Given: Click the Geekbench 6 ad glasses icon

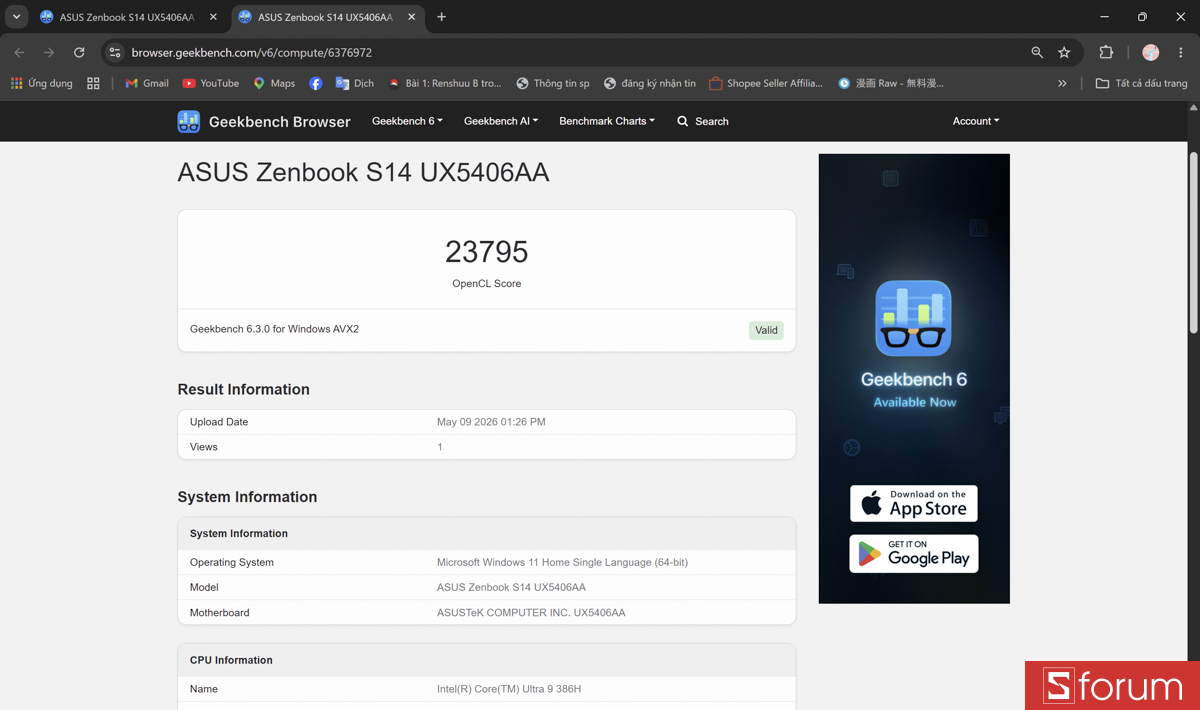Looking at the screenshot, I should (x=914, y=318).
